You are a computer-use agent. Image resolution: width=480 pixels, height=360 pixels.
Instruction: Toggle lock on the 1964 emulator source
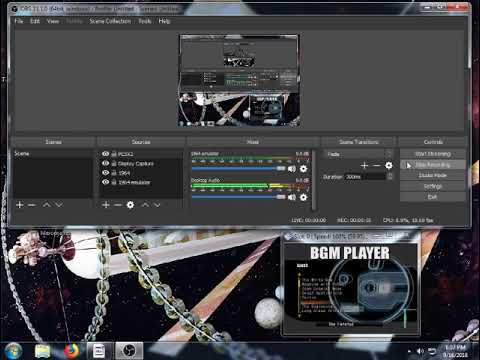tap(114, 182)
